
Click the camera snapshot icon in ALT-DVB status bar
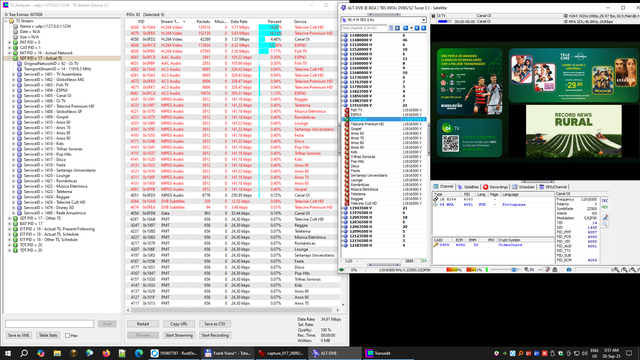[x=569, y=270]
